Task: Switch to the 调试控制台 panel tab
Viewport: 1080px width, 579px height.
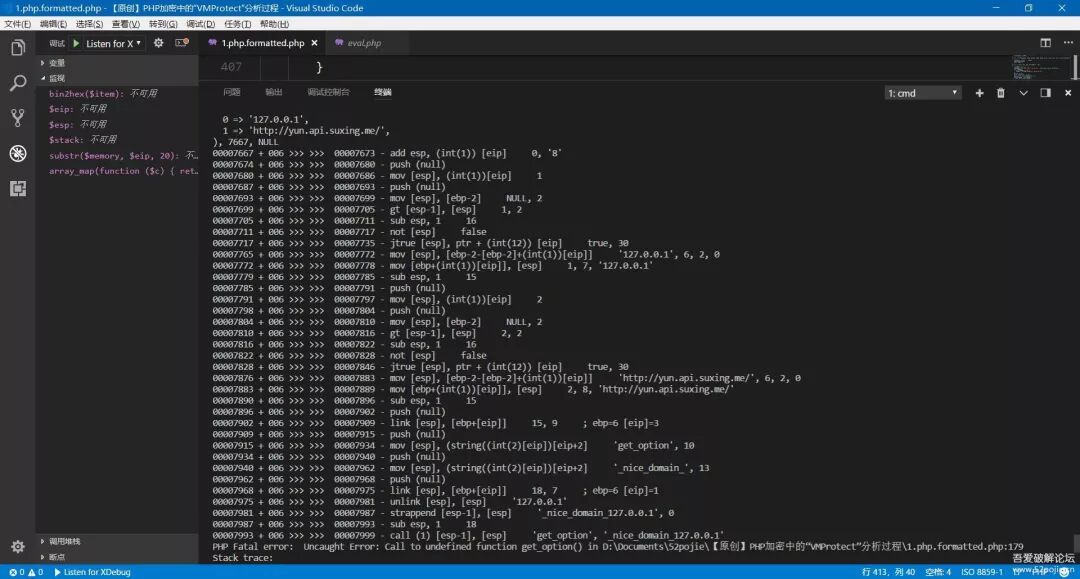Action: click(329, 92)
